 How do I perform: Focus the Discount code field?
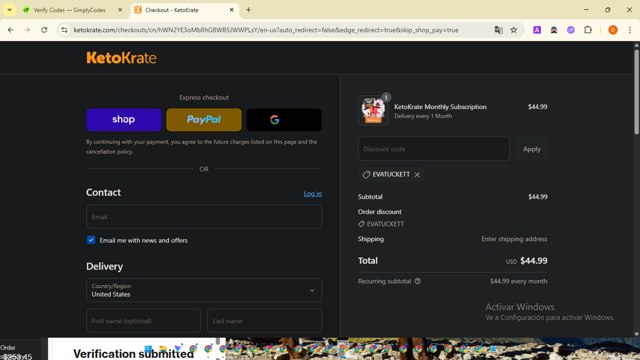(433, 149)
